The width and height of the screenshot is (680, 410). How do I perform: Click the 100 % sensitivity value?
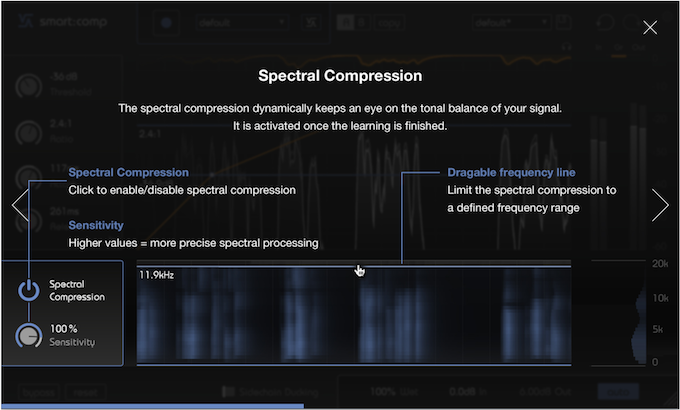[64, 328]
